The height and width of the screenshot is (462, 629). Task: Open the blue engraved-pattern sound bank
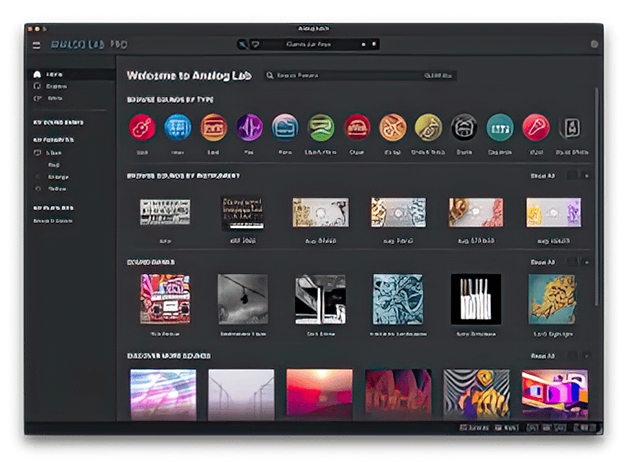tap(398, 299)
